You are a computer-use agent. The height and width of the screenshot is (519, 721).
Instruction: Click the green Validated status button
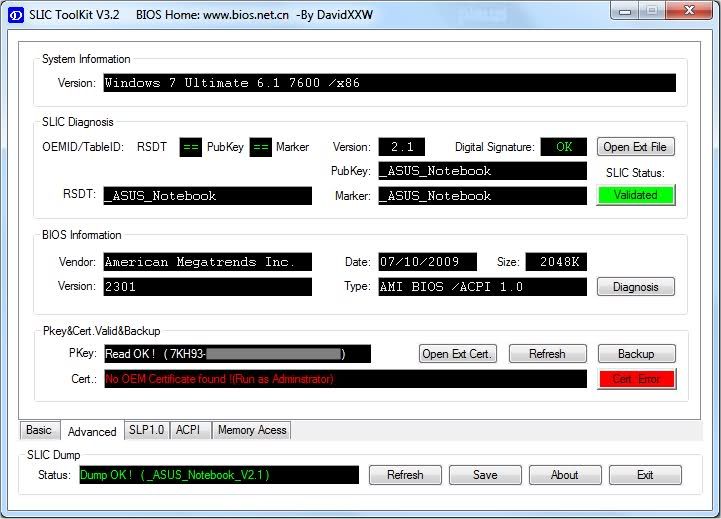[x=635, y=195]
